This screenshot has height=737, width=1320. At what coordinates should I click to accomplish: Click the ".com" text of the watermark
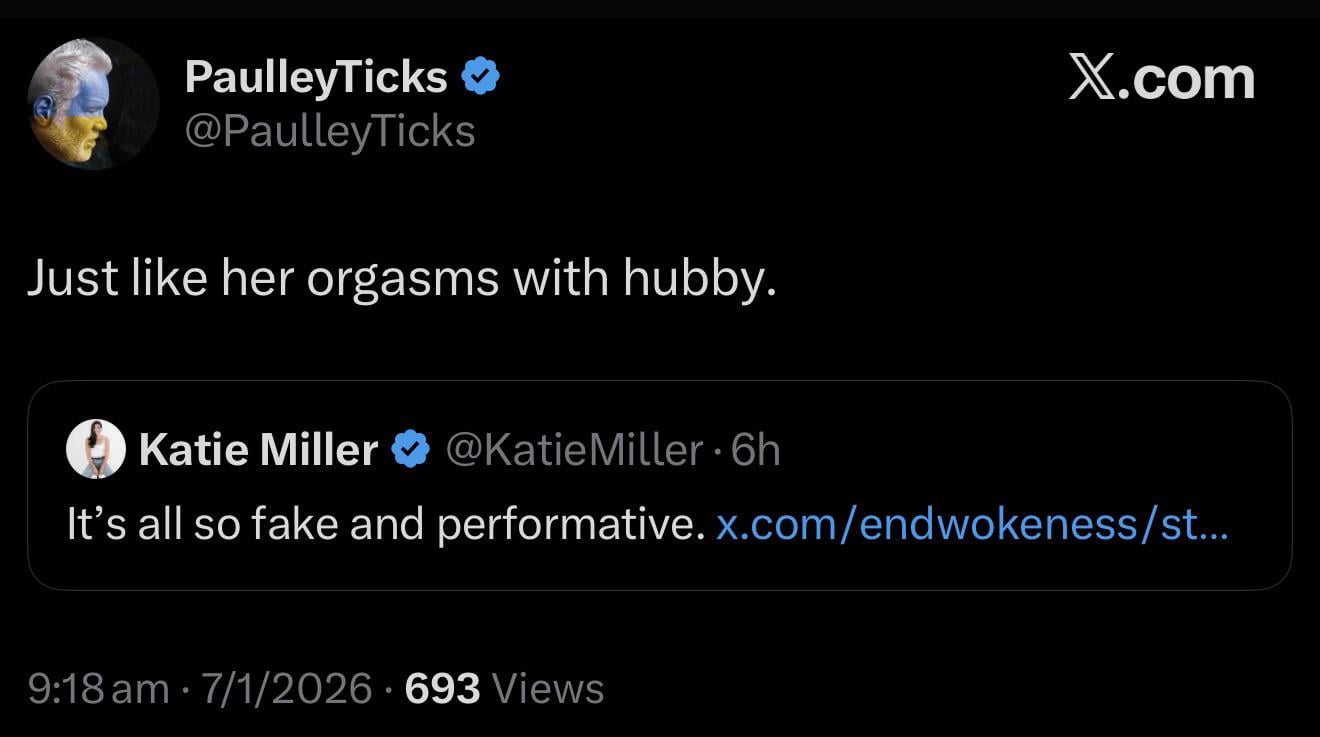tap(1190, 80)
